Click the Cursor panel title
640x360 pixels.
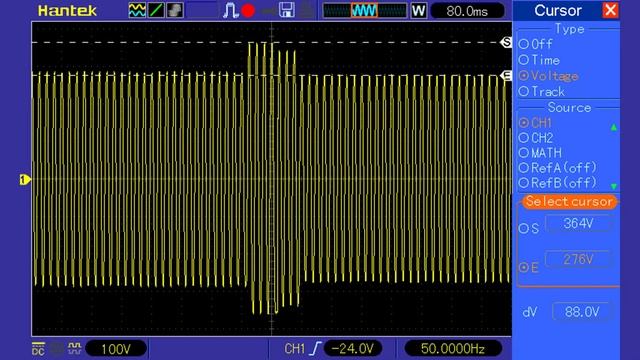coord(558,11)
